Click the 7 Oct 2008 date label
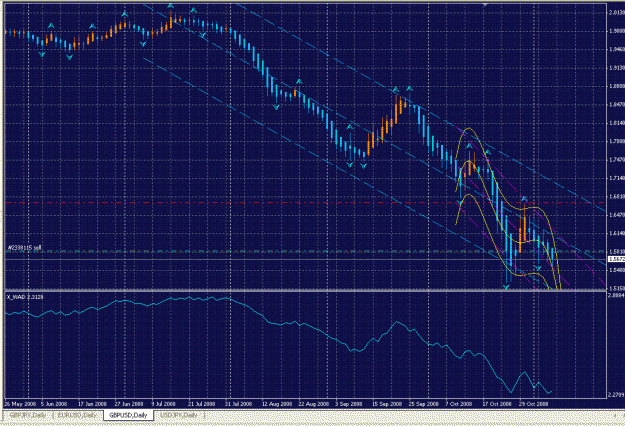The height and width of the screenshot is (426, 625). pos(459,404)
